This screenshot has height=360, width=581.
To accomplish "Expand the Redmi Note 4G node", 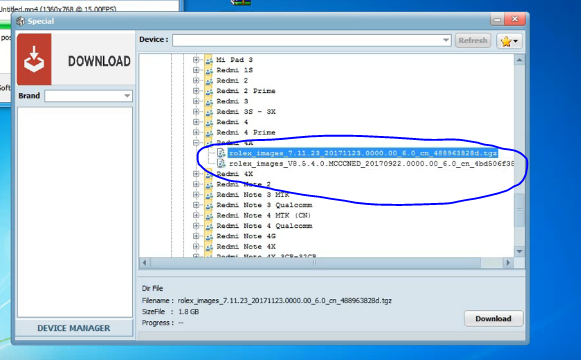I will click(x=196, y=236).
